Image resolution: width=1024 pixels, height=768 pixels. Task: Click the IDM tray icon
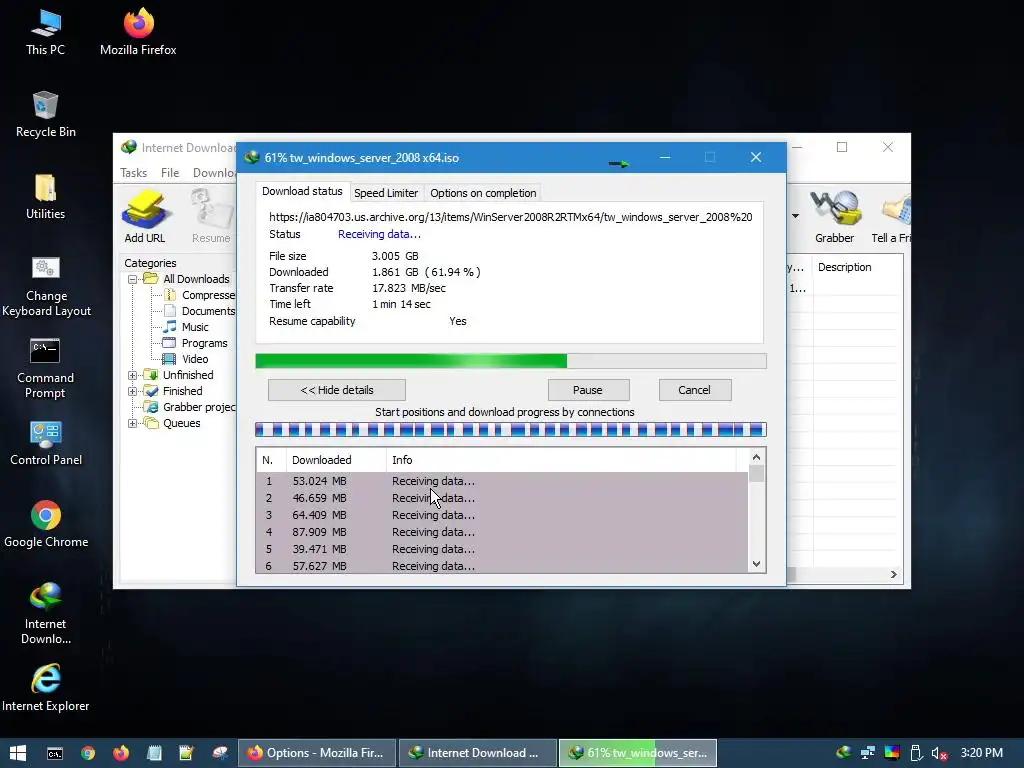(x=844, y=753)
